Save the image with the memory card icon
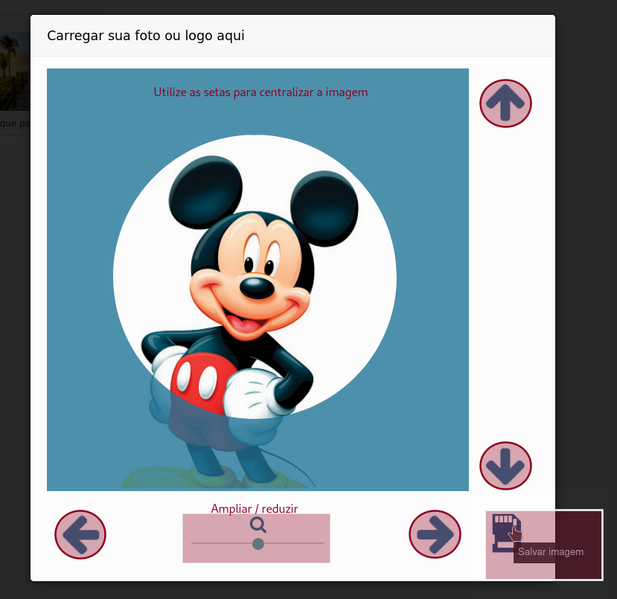This screenshot has width=617, height=599. point(506,532)
